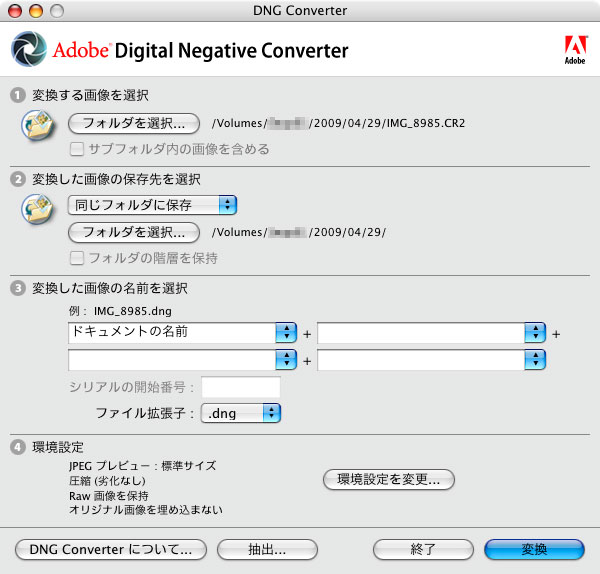Click the source path ending IMG_8985.CR2
This screenshot has width=600, height=574.
pos(338,123)
